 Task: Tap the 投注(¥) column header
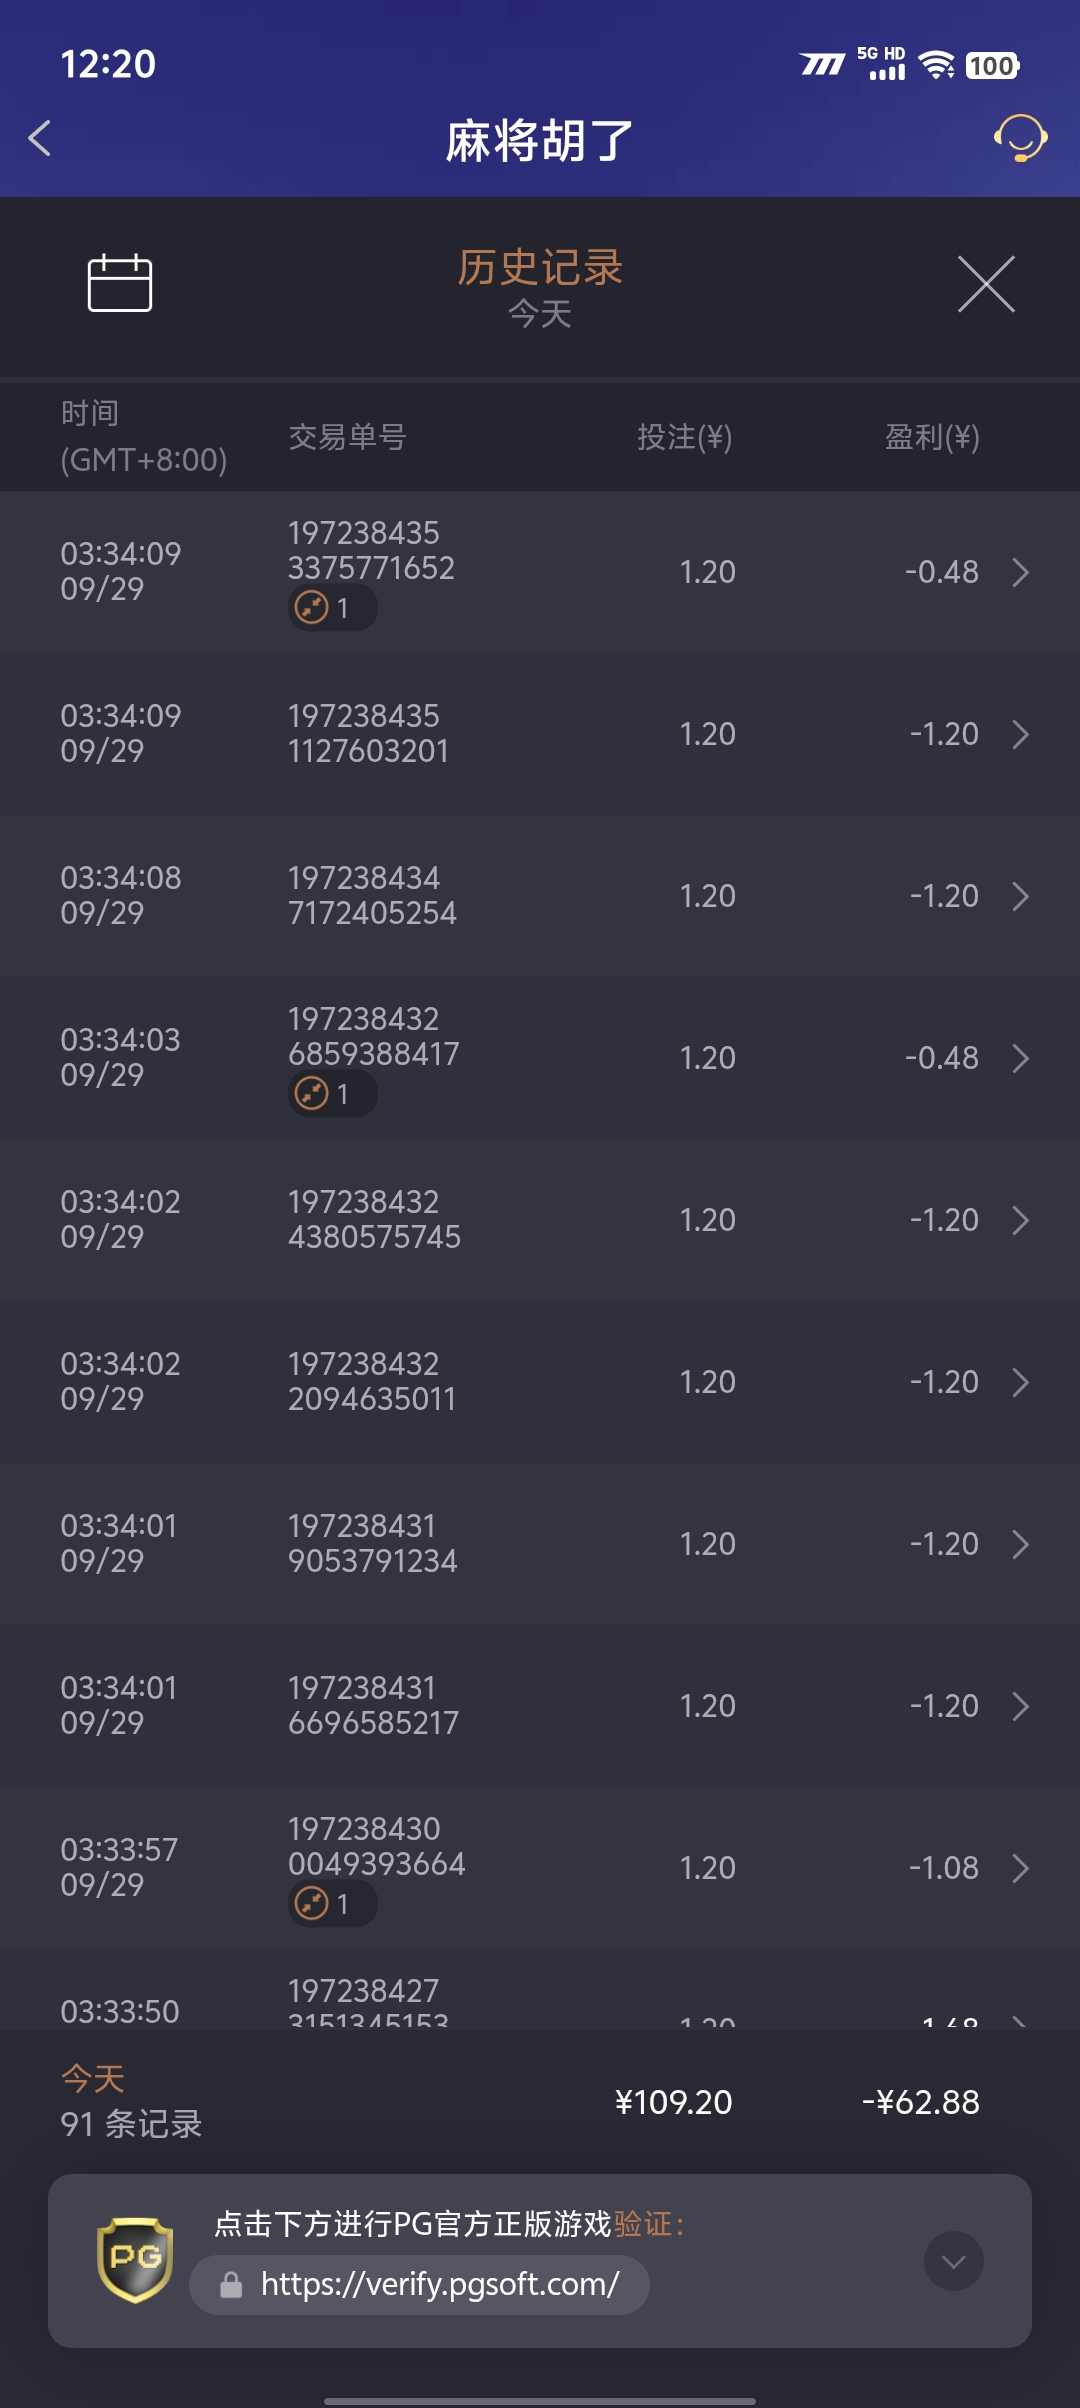tap(685, 437)
